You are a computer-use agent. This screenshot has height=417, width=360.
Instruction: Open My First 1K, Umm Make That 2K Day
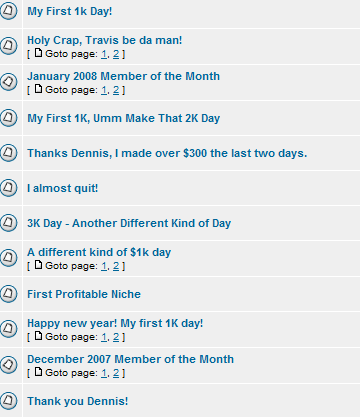tap(123, 118)
